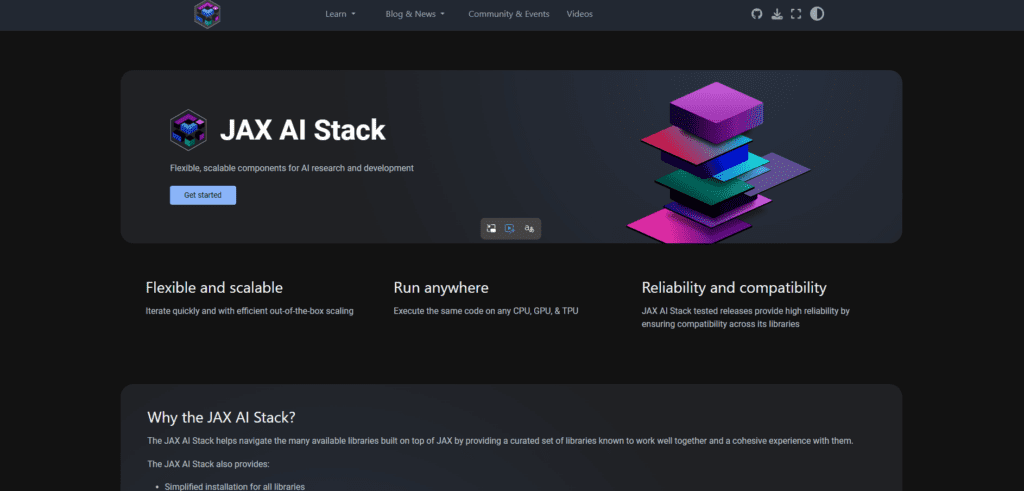Viewport: 1024px width, 491px height.
Task: Click the 'Reliability and compatibility' heading
Action: click(x=734, y=287)
